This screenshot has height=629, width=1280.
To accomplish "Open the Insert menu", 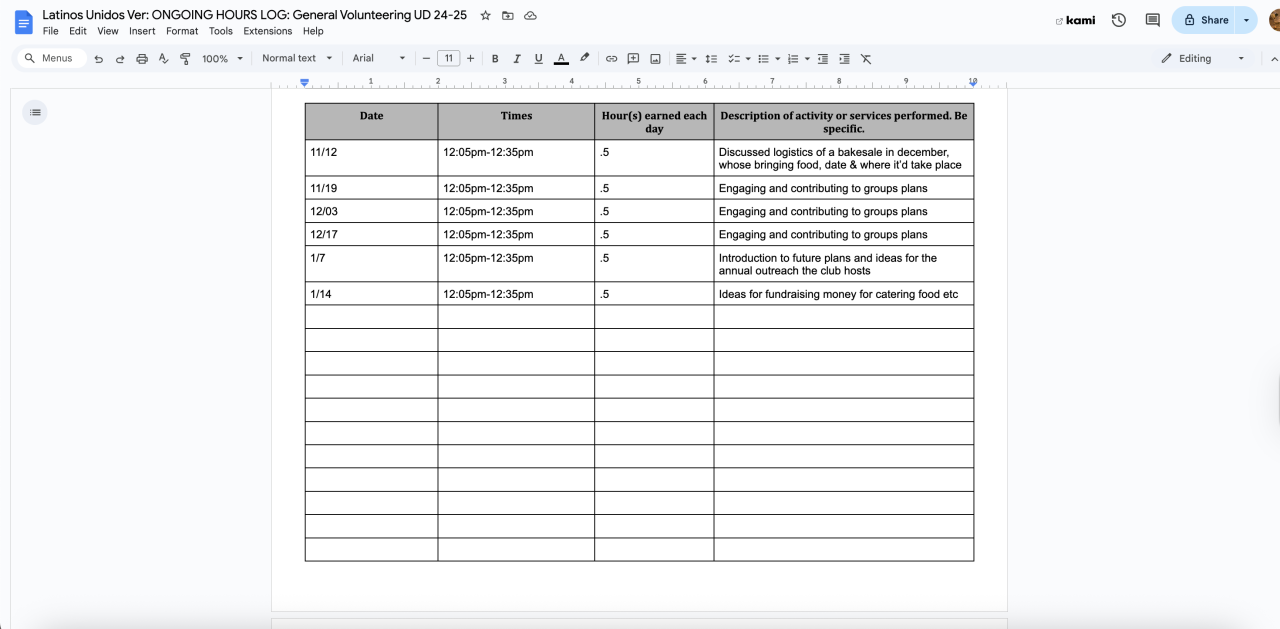I will pos(142,31).
